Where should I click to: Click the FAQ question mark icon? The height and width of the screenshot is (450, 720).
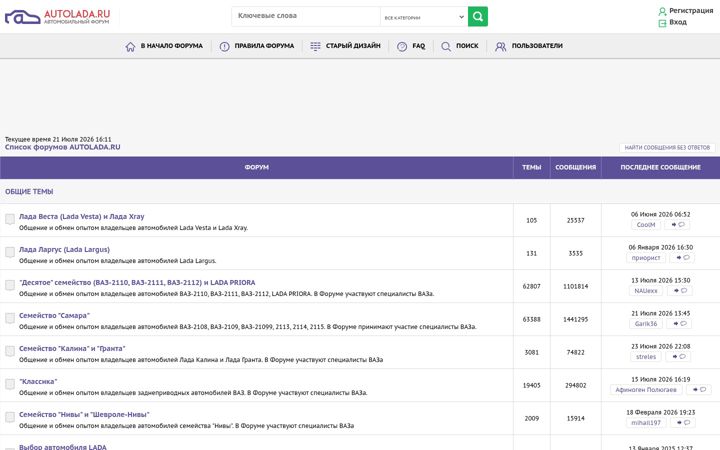pyautogui.click(x=402, y=46)
